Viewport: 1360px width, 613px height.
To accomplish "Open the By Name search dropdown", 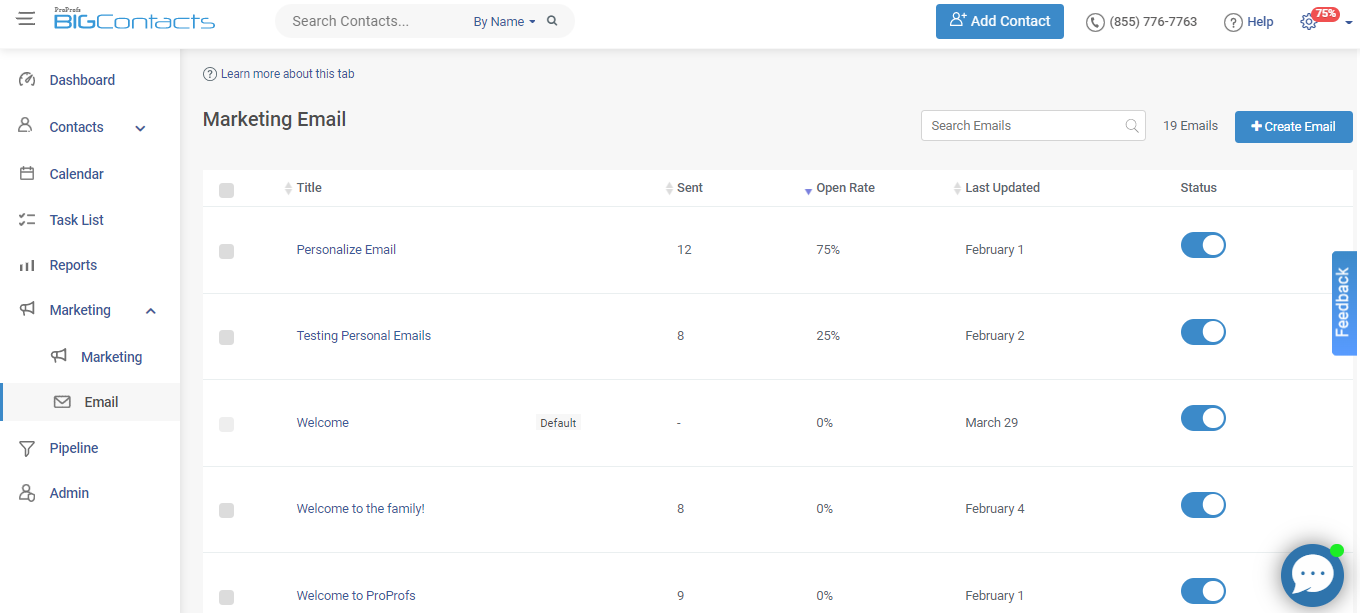I will pyautogui.click(x=504, y=21).
